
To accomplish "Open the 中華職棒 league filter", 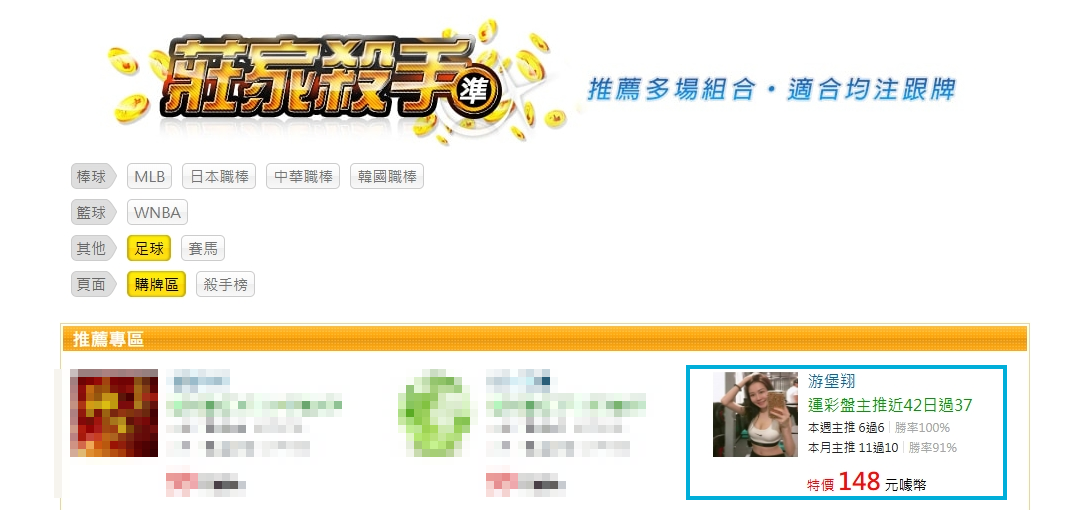I will (303, 177).
